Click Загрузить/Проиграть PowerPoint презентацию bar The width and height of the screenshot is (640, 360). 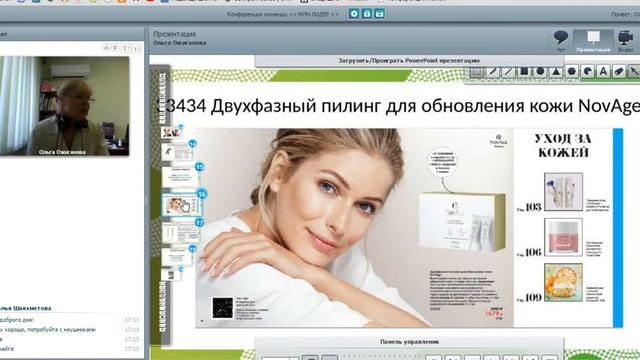pyautogui.click(x=409, y=61)
